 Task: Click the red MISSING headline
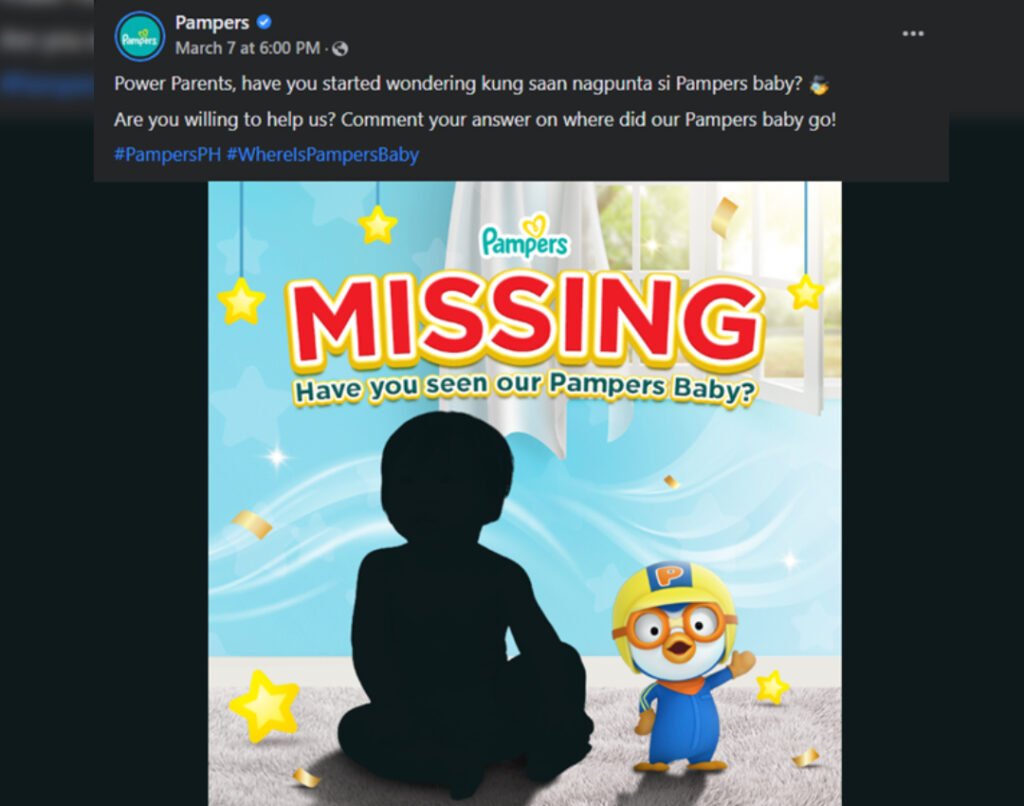coord(524,322)
